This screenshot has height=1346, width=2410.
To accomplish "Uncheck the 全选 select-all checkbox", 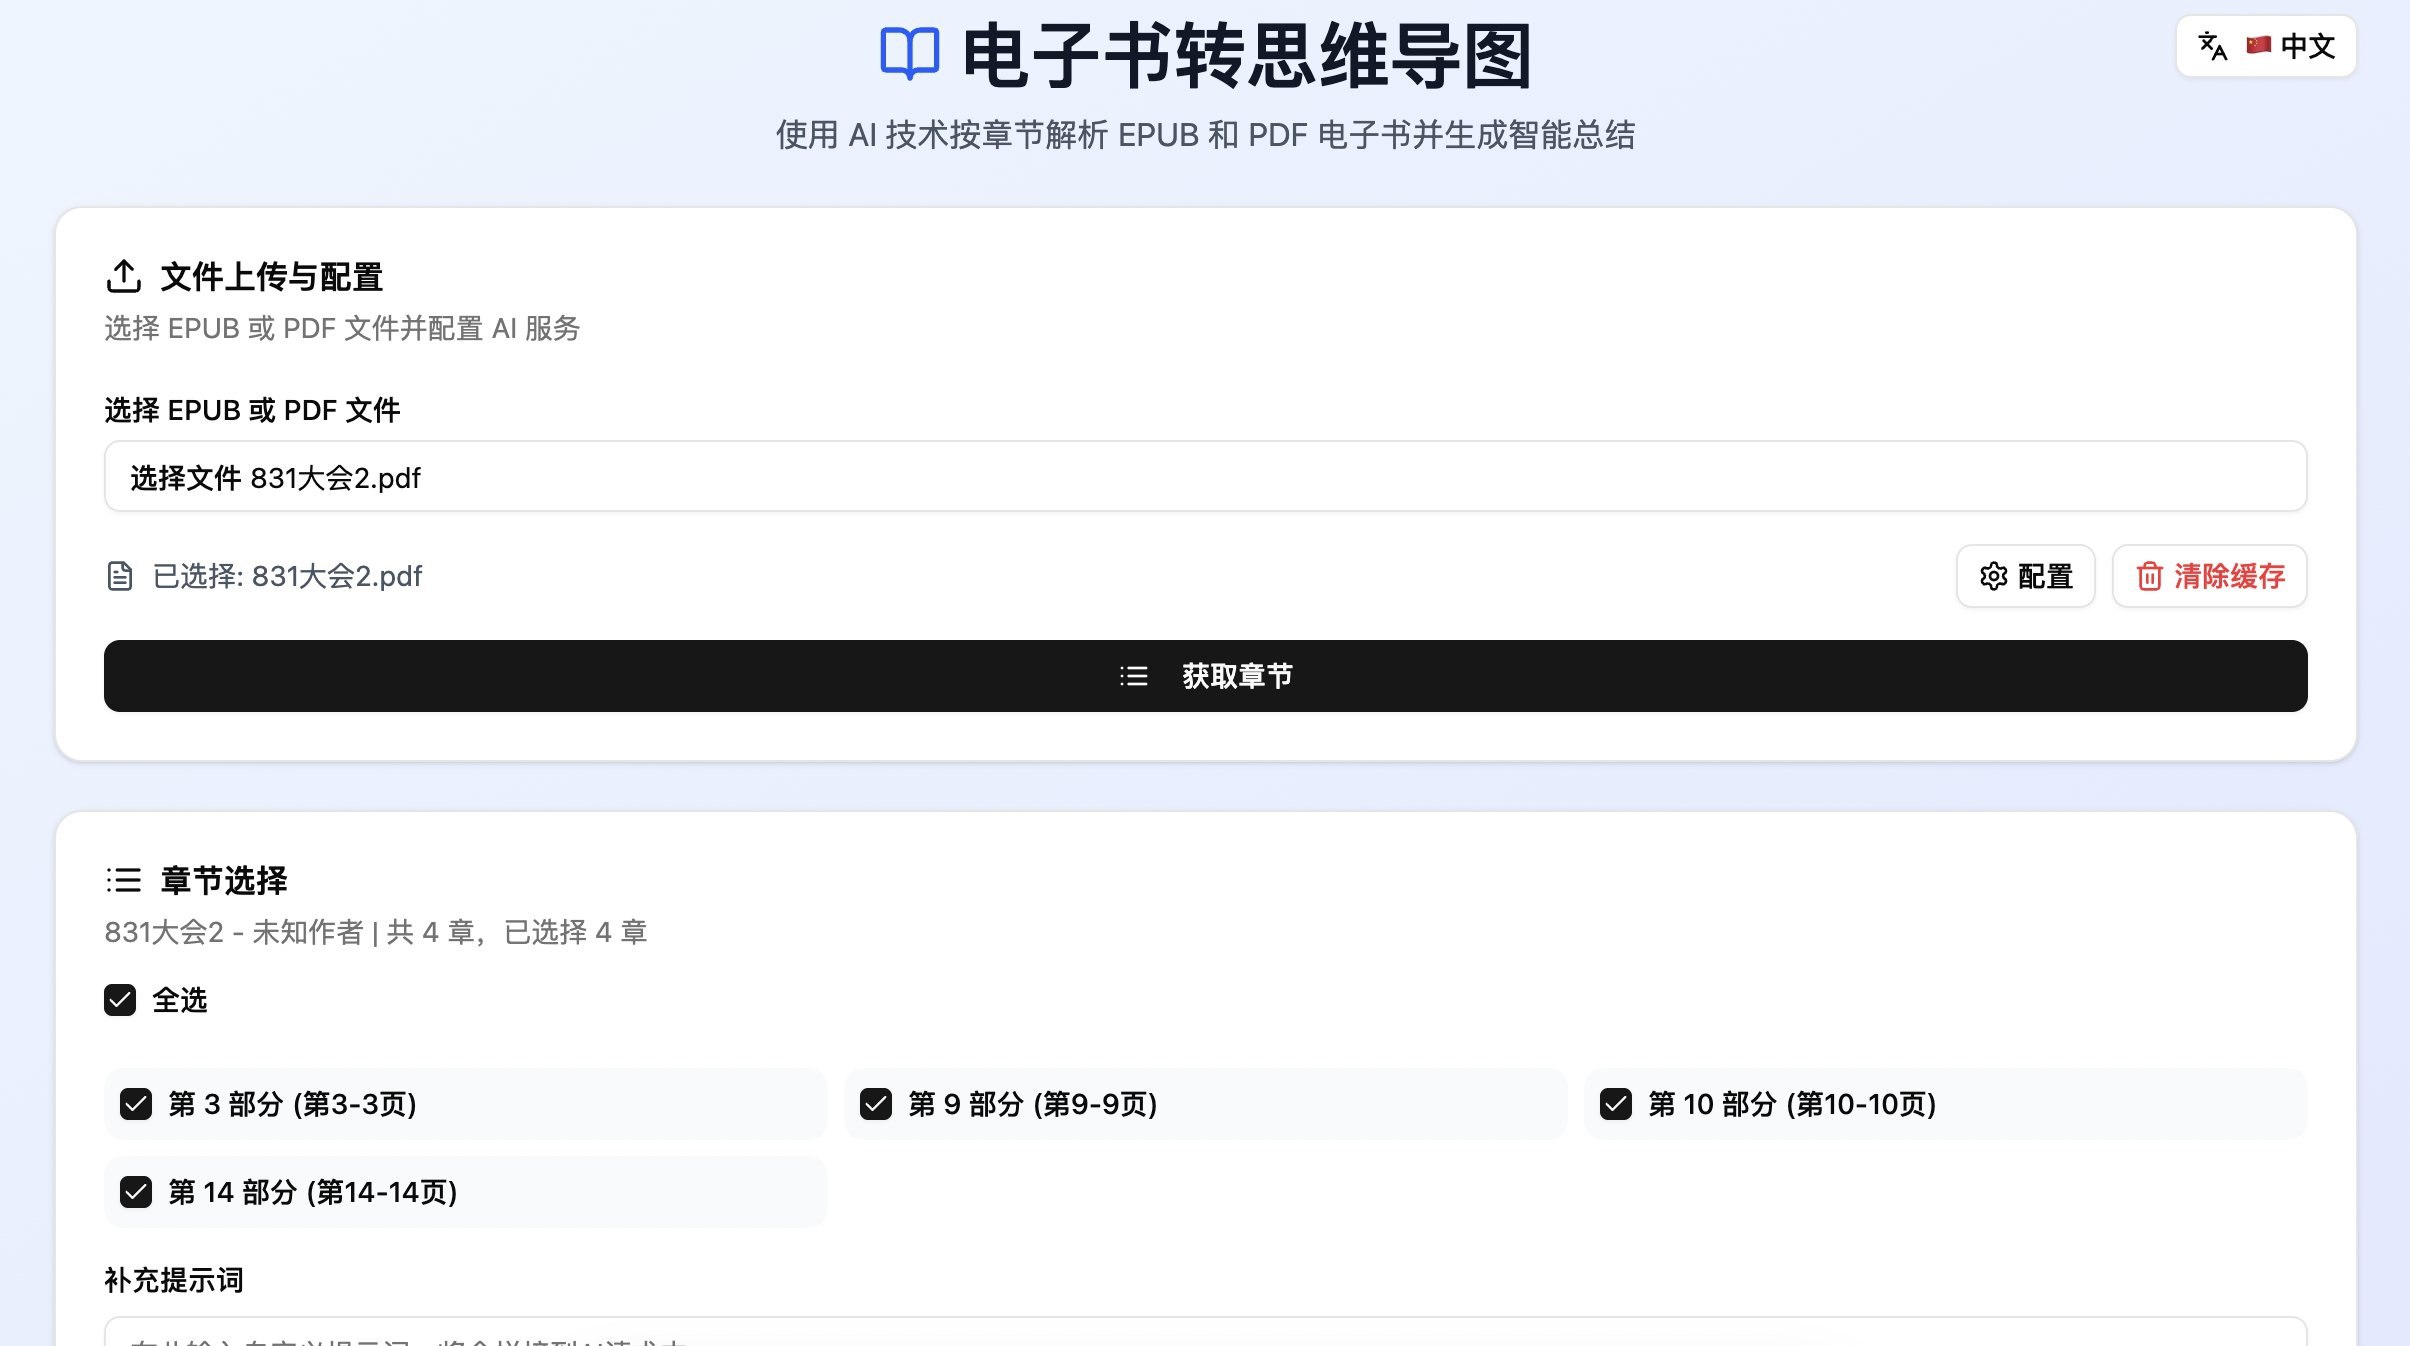I will coord(120,1000).
